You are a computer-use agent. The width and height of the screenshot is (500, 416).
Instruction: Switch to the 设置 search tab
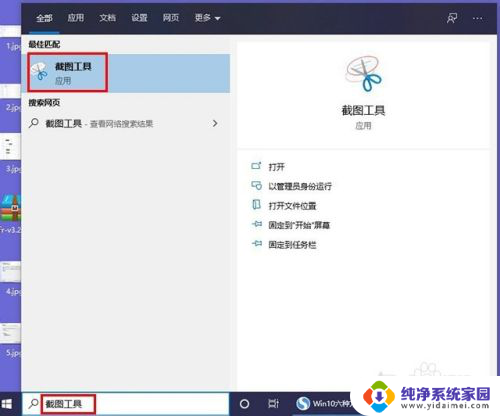pos(139,18)
